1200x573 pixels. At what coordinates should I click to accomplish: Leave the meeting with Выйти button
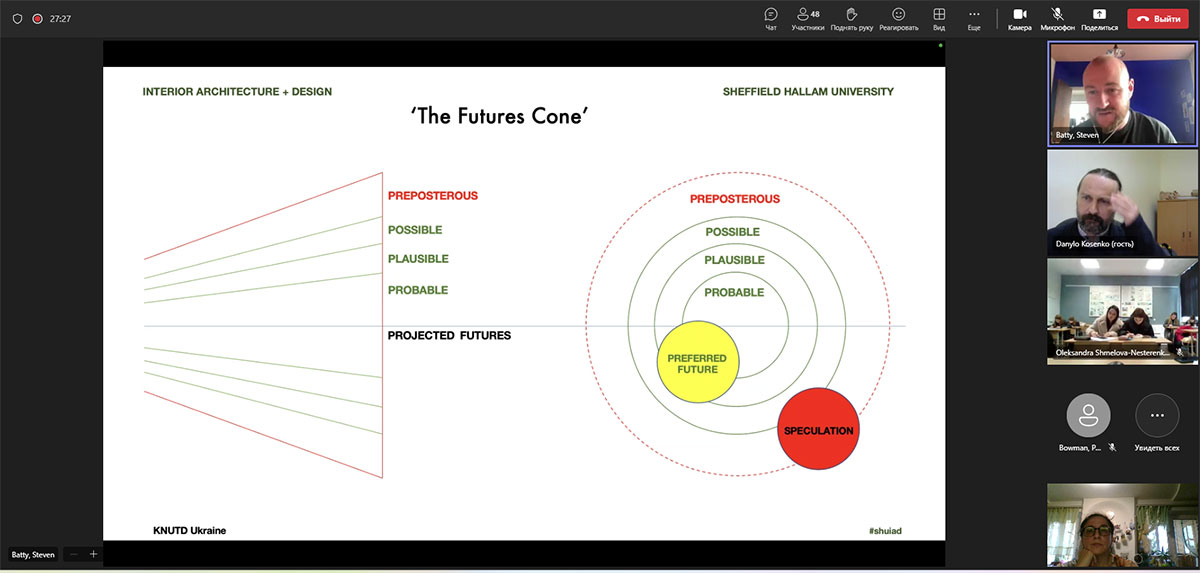tap(1157, 18)
